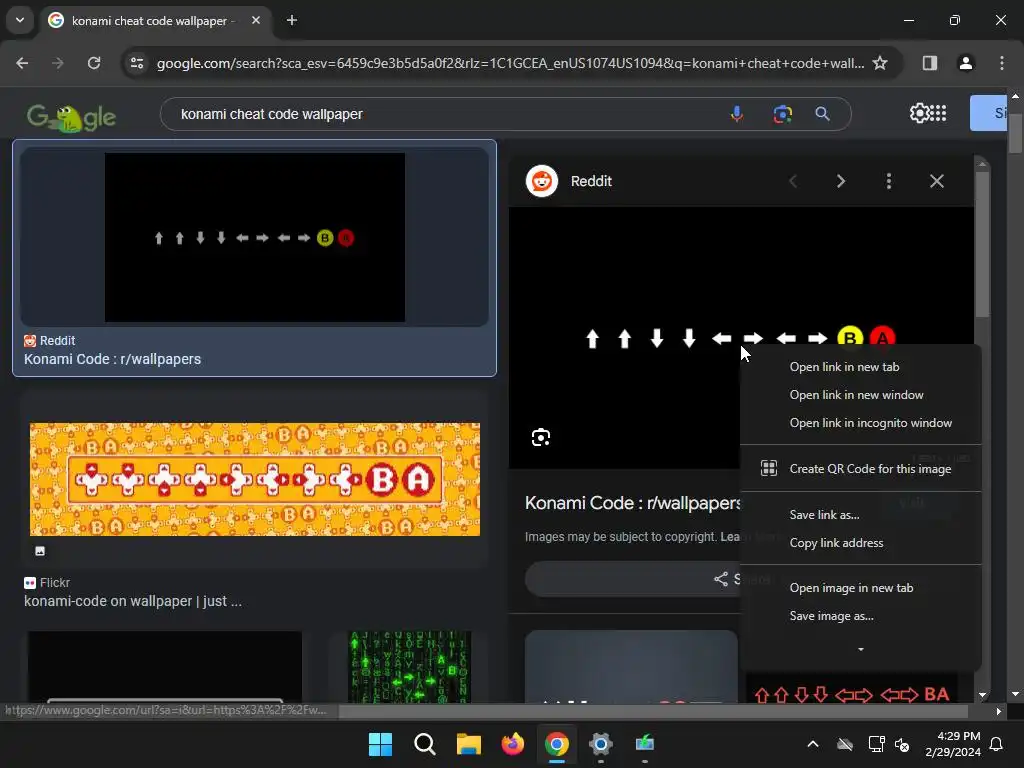
Task: Open site information icon in address bar
Action: tap(137, 63)
